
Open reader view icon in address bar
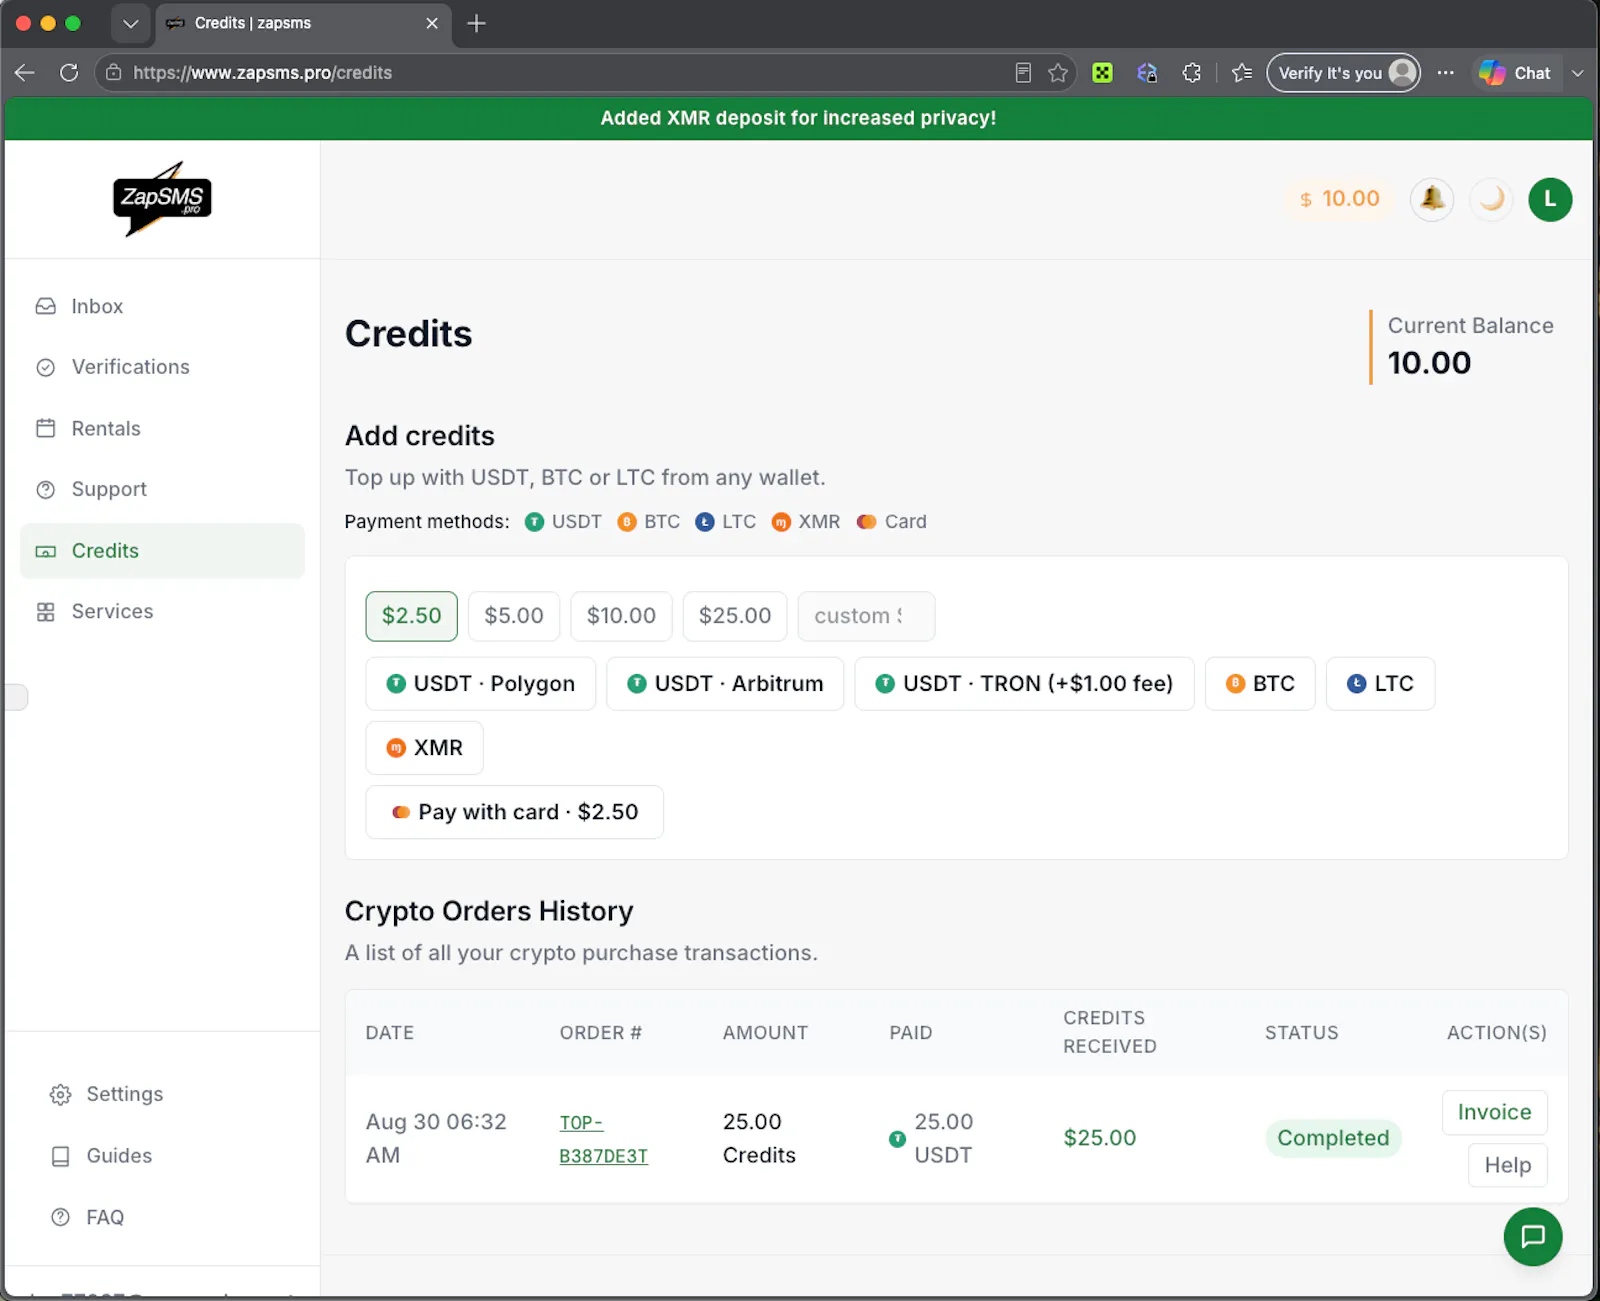click(x=1023, y=73)
